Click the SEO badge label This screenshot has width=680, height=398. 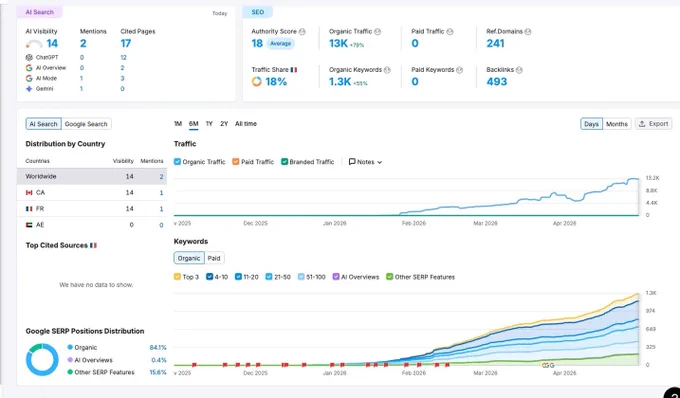click(x=258, y=12)
